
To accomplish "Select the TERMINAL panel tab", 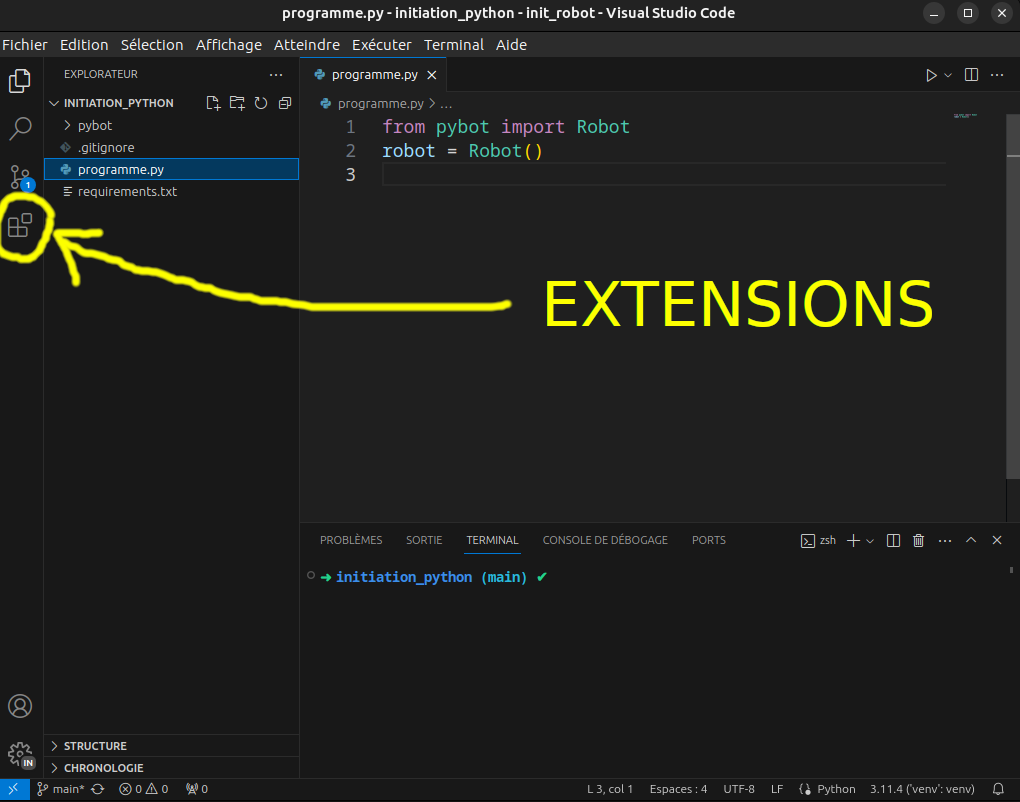I will 492,541.
